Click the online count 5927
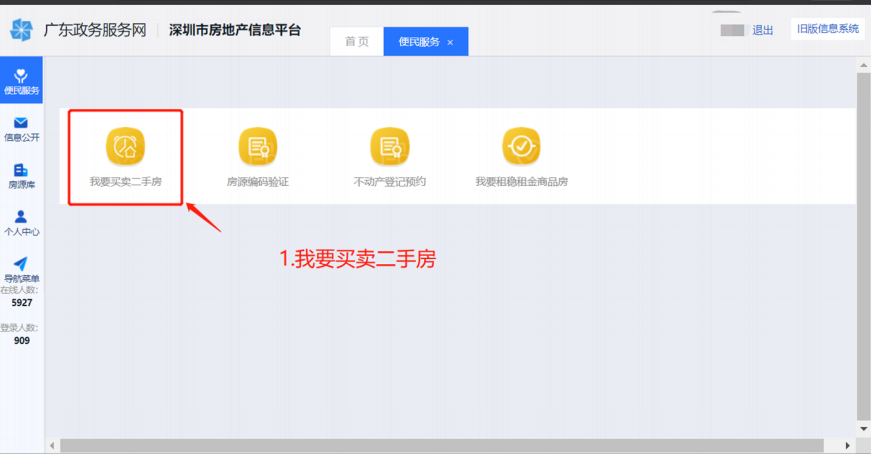The width and height of the screenshot is (871, 454). point(22,303)
